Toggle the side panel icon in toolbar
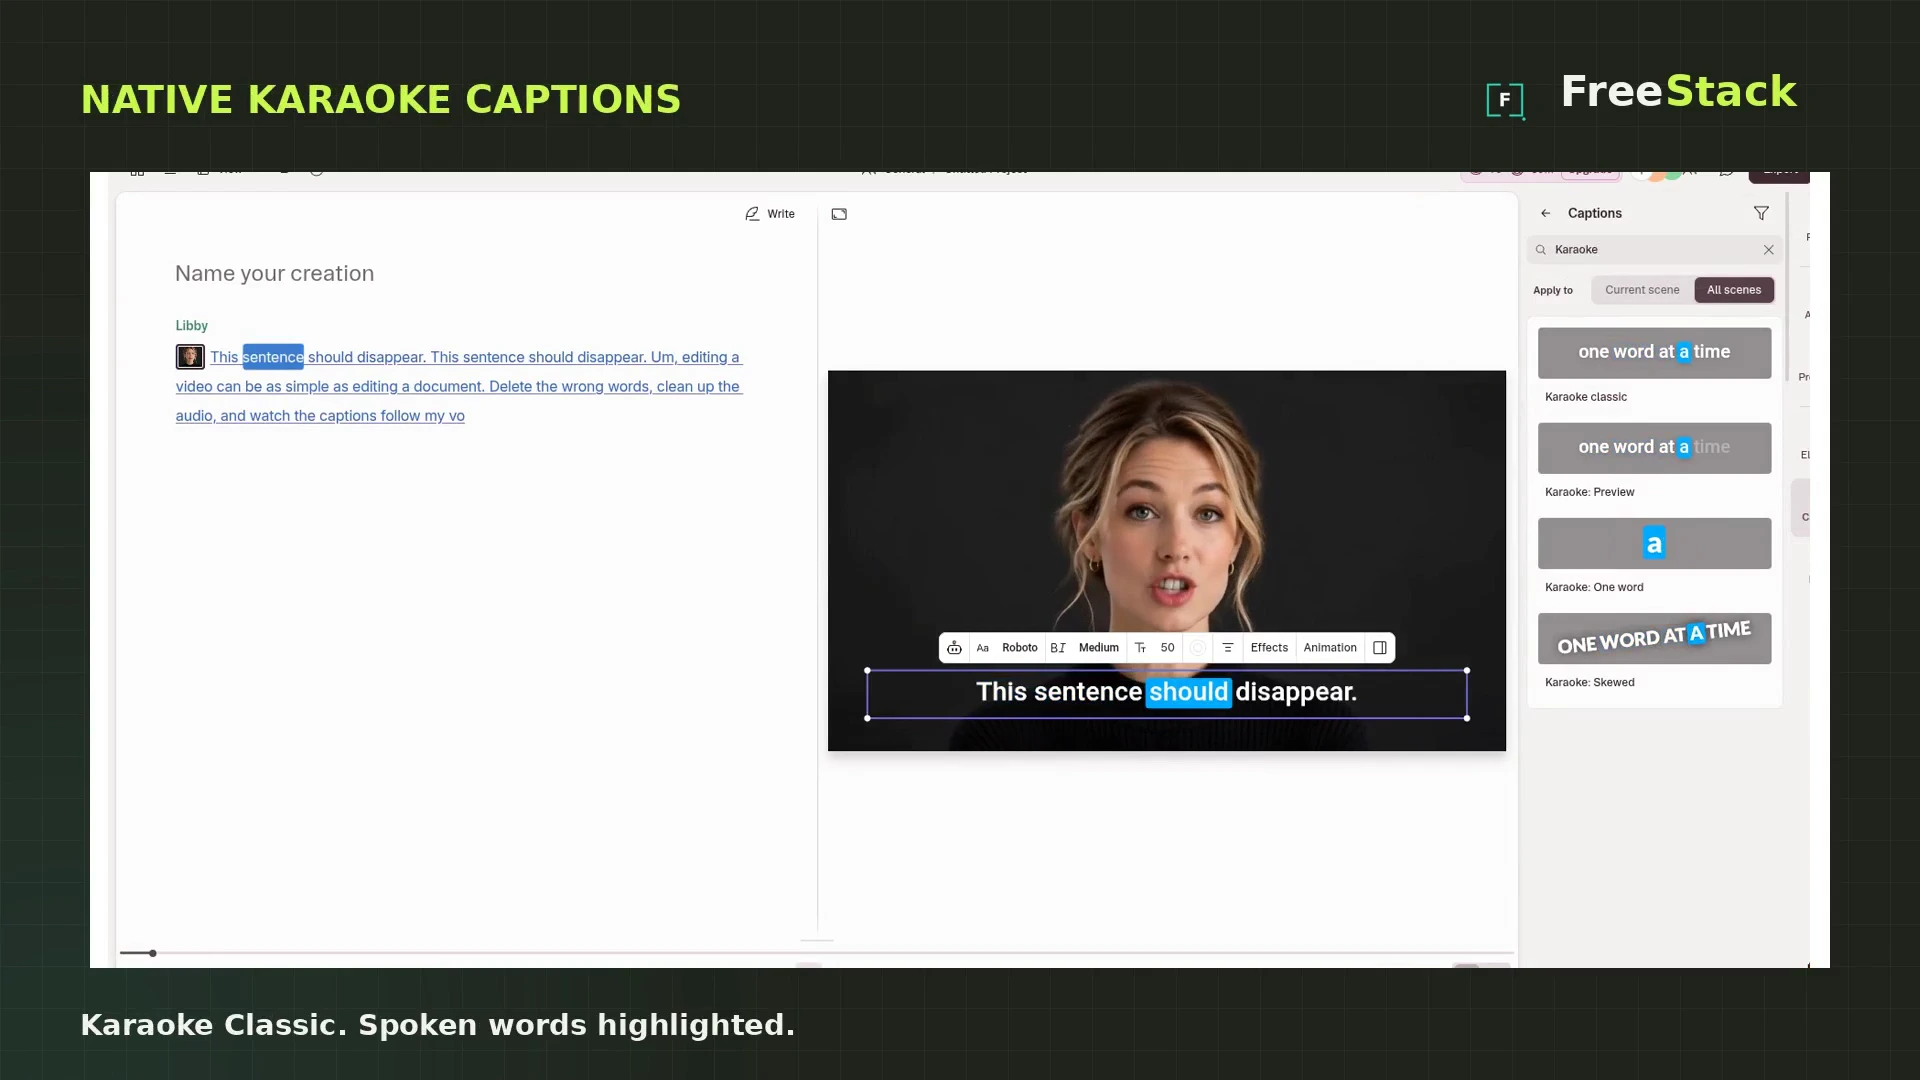This screenshot has height=1080, width=1920. coord(1380,648)
